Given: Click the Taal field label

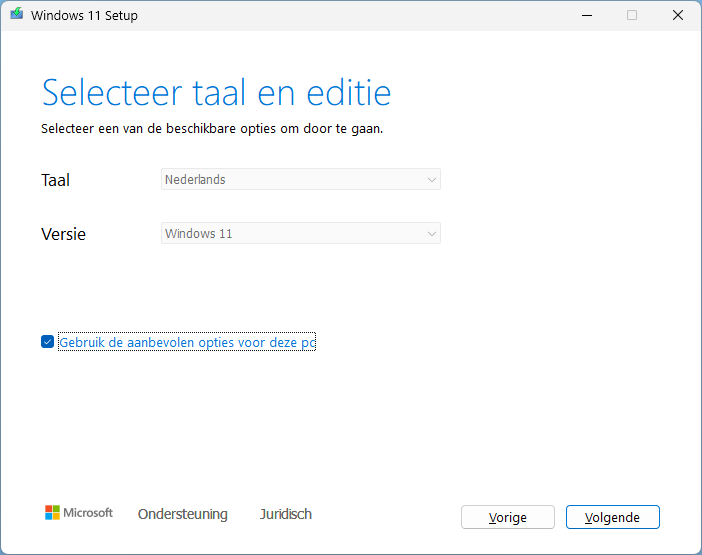Looking at the screenshot, I should pyautogui.click(x=55, y=180).
